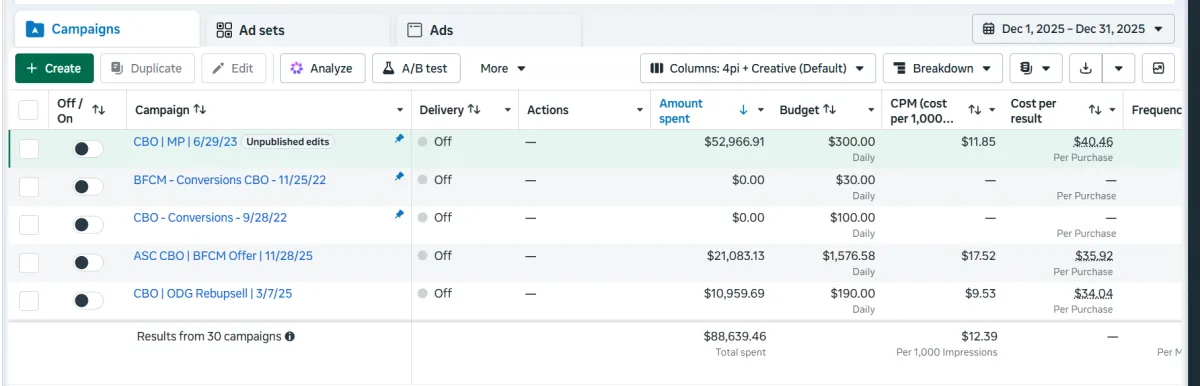Sort by Delivery column arrows

[474, 109]
